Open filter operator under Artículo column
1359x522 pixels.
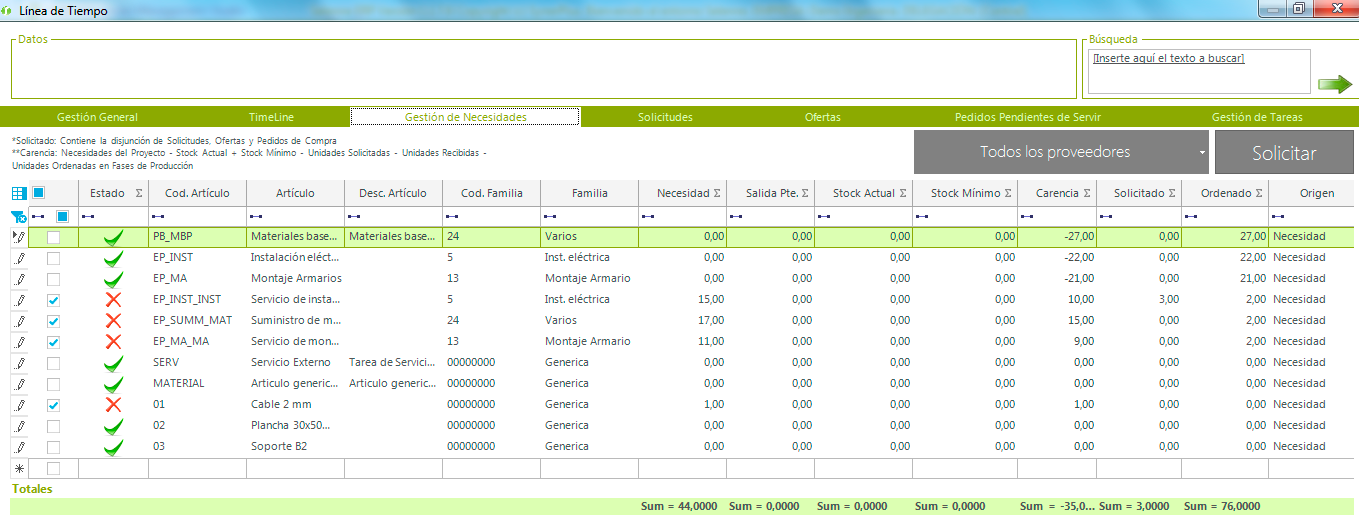256,216
